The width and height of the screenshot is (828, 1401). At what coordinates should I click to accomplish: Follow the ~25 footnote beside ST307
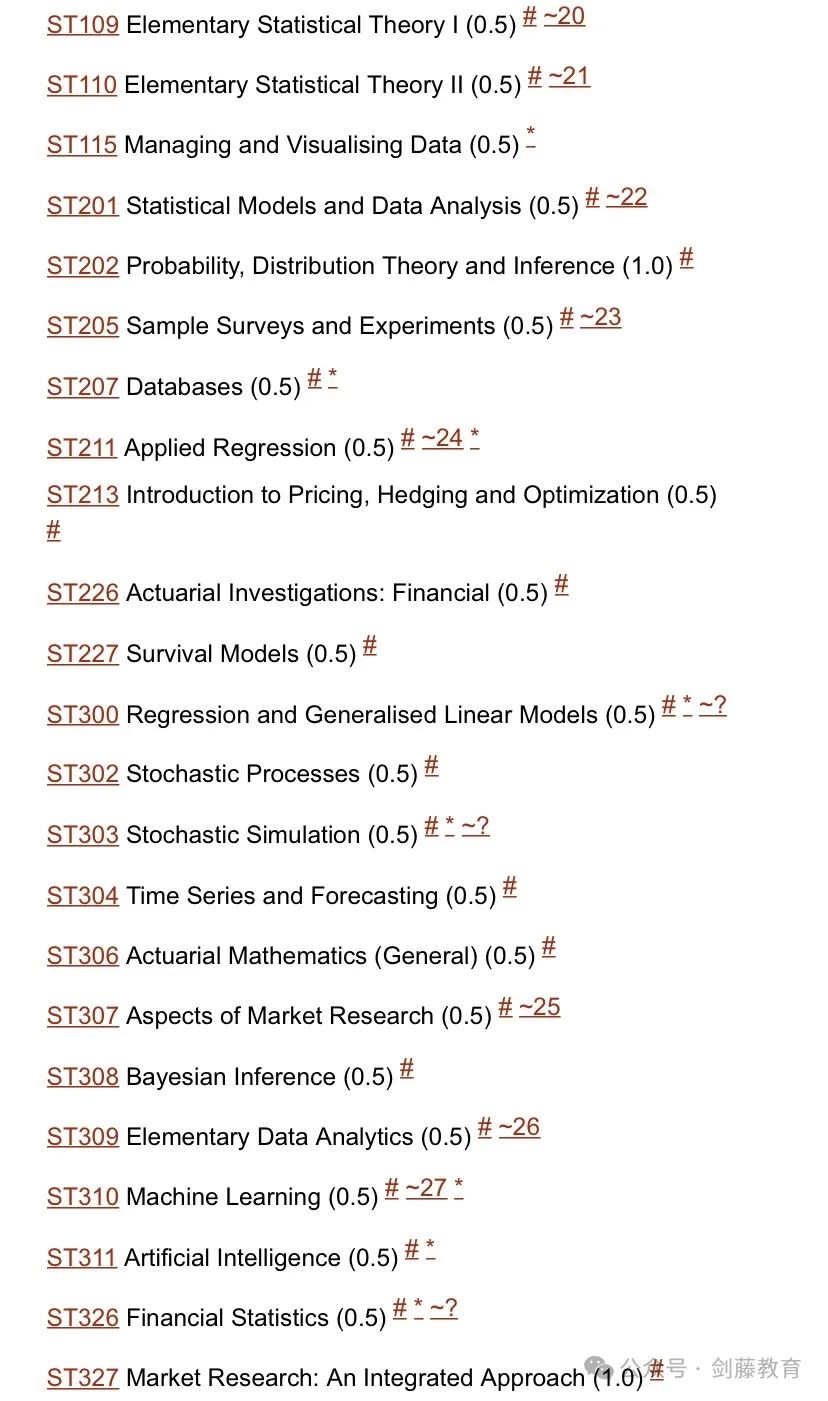(540, 1007)
